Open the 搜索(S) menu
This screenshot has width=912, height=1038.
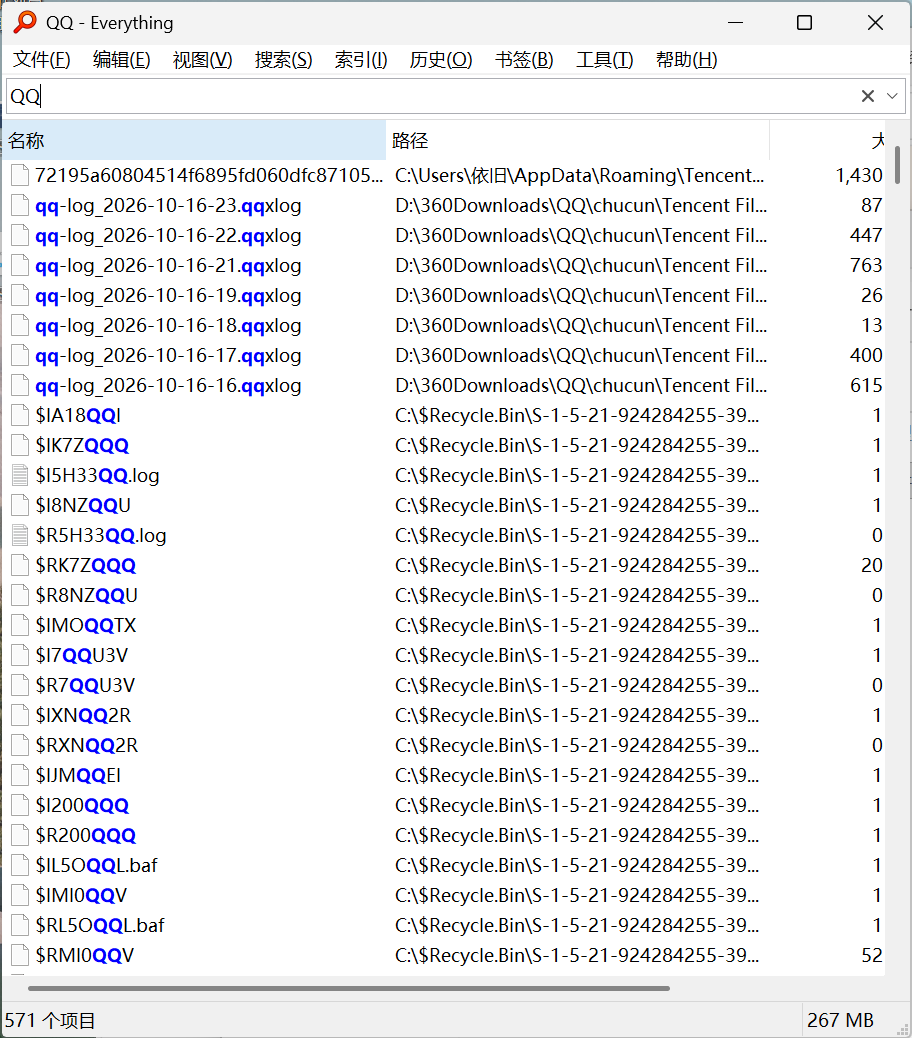[283, 60]
